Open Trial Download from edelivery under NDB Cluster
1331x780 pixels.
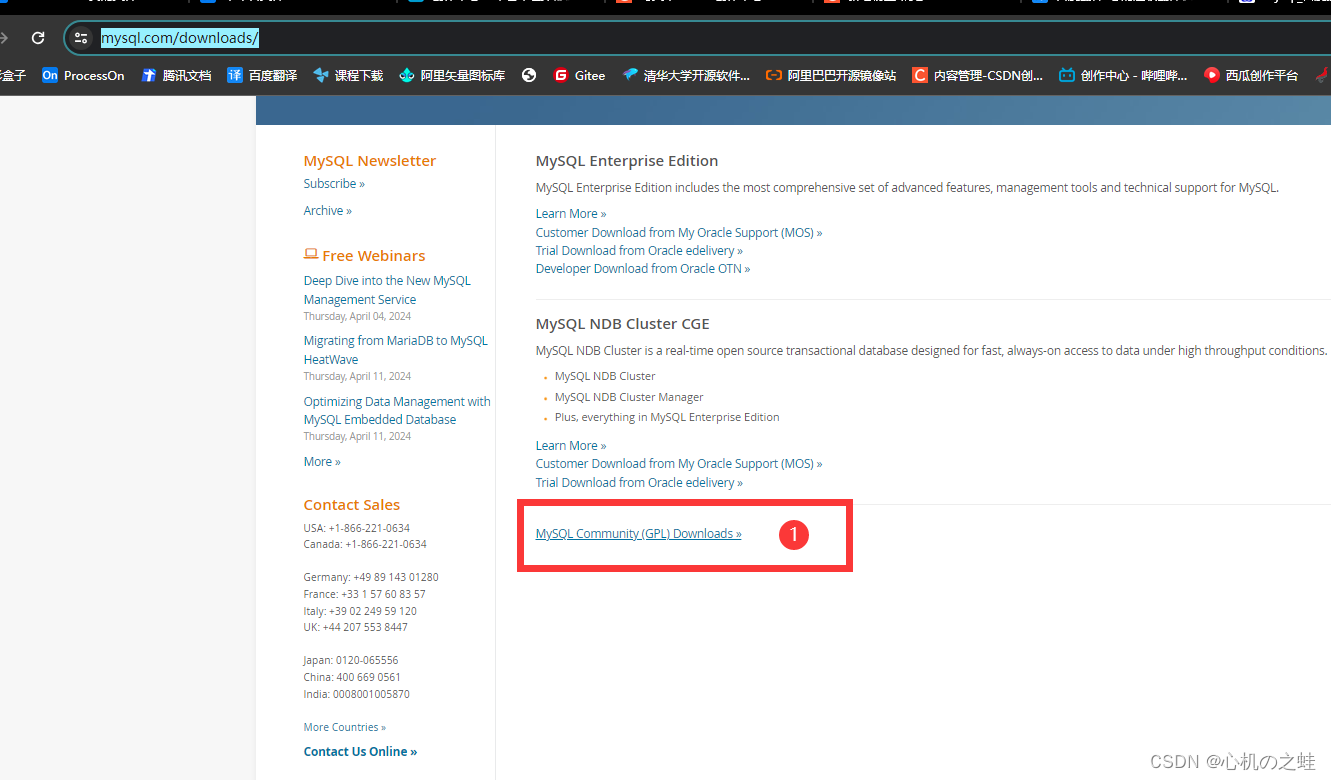tap(639, 483)
